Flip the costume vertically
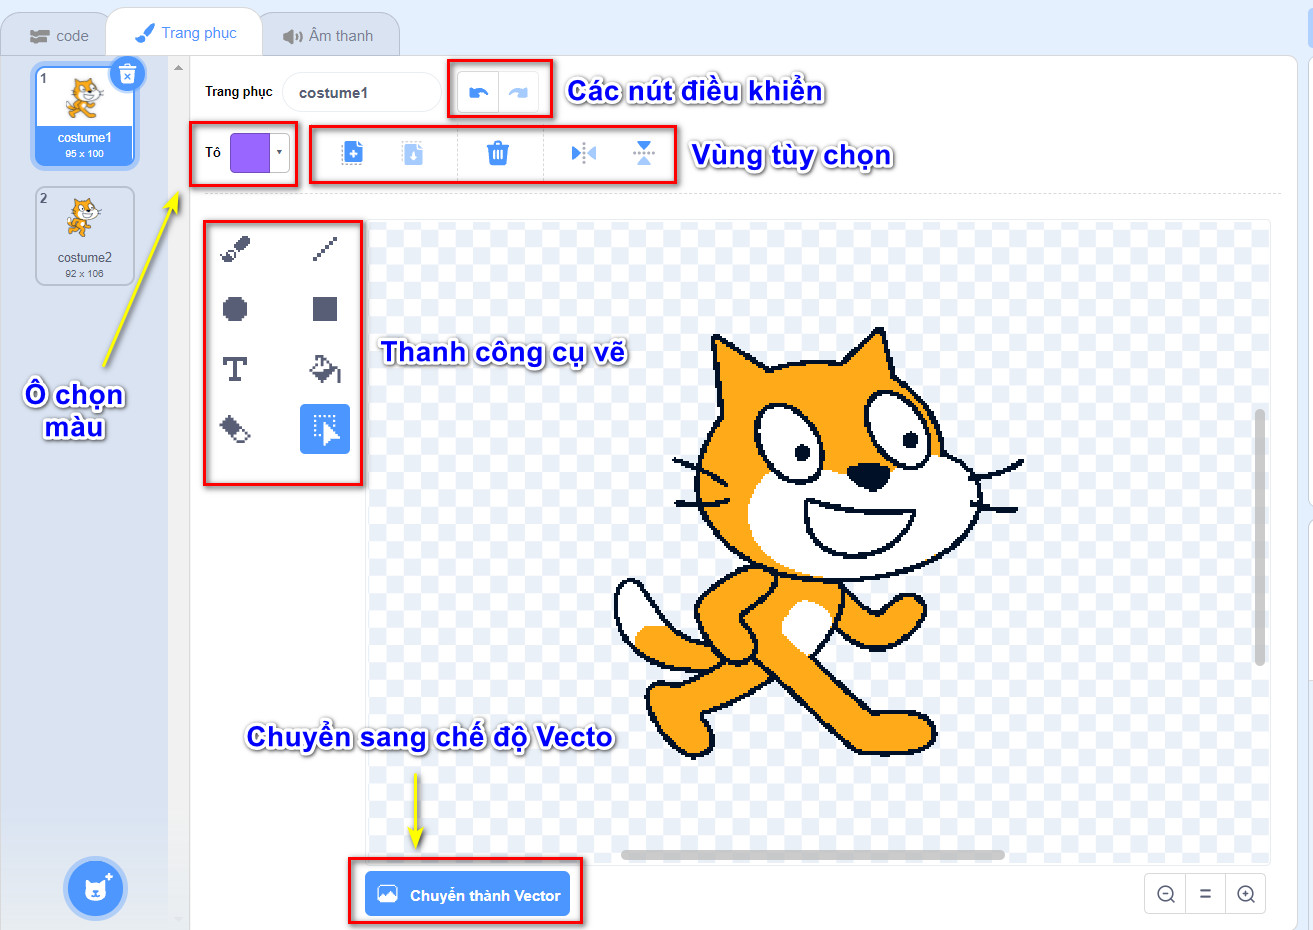This screenshot has height=930, width=1313. tap(644, 153)
